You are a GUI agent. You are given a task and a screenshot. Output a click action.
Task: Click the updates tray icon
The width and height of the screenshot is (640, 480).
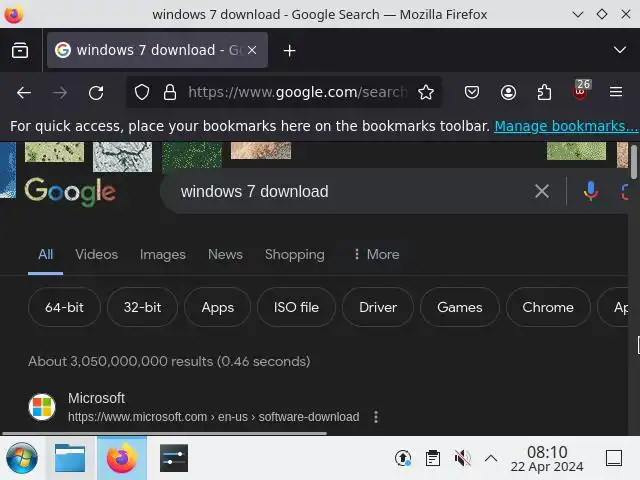[x=403, y=458]
